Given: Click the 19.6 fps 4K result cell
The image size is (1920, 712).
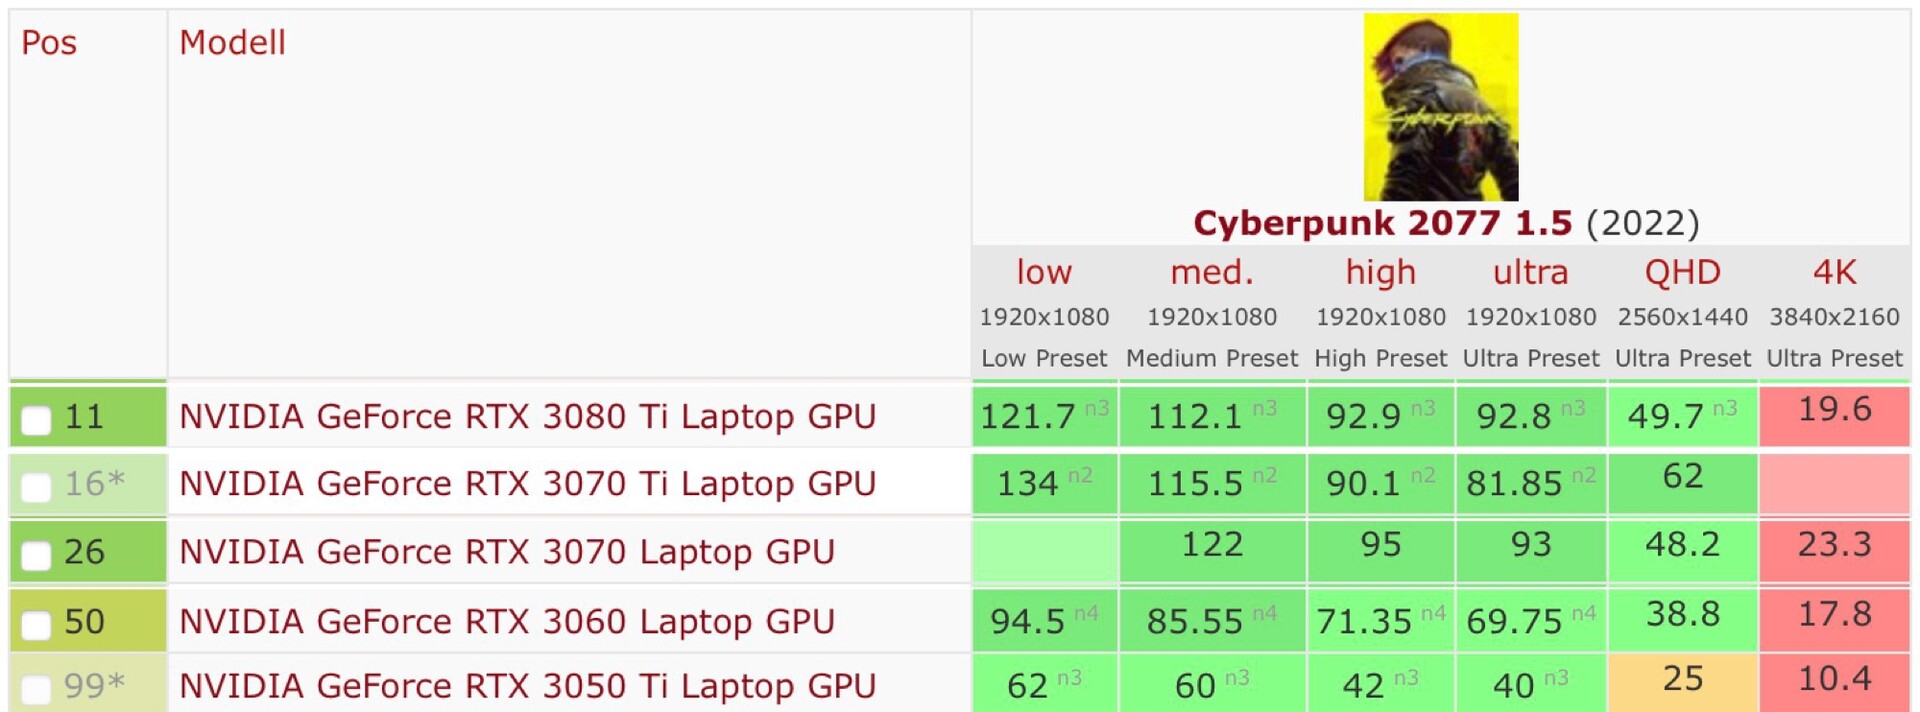Looking at the screenshot, I should tap(1834, 410).
